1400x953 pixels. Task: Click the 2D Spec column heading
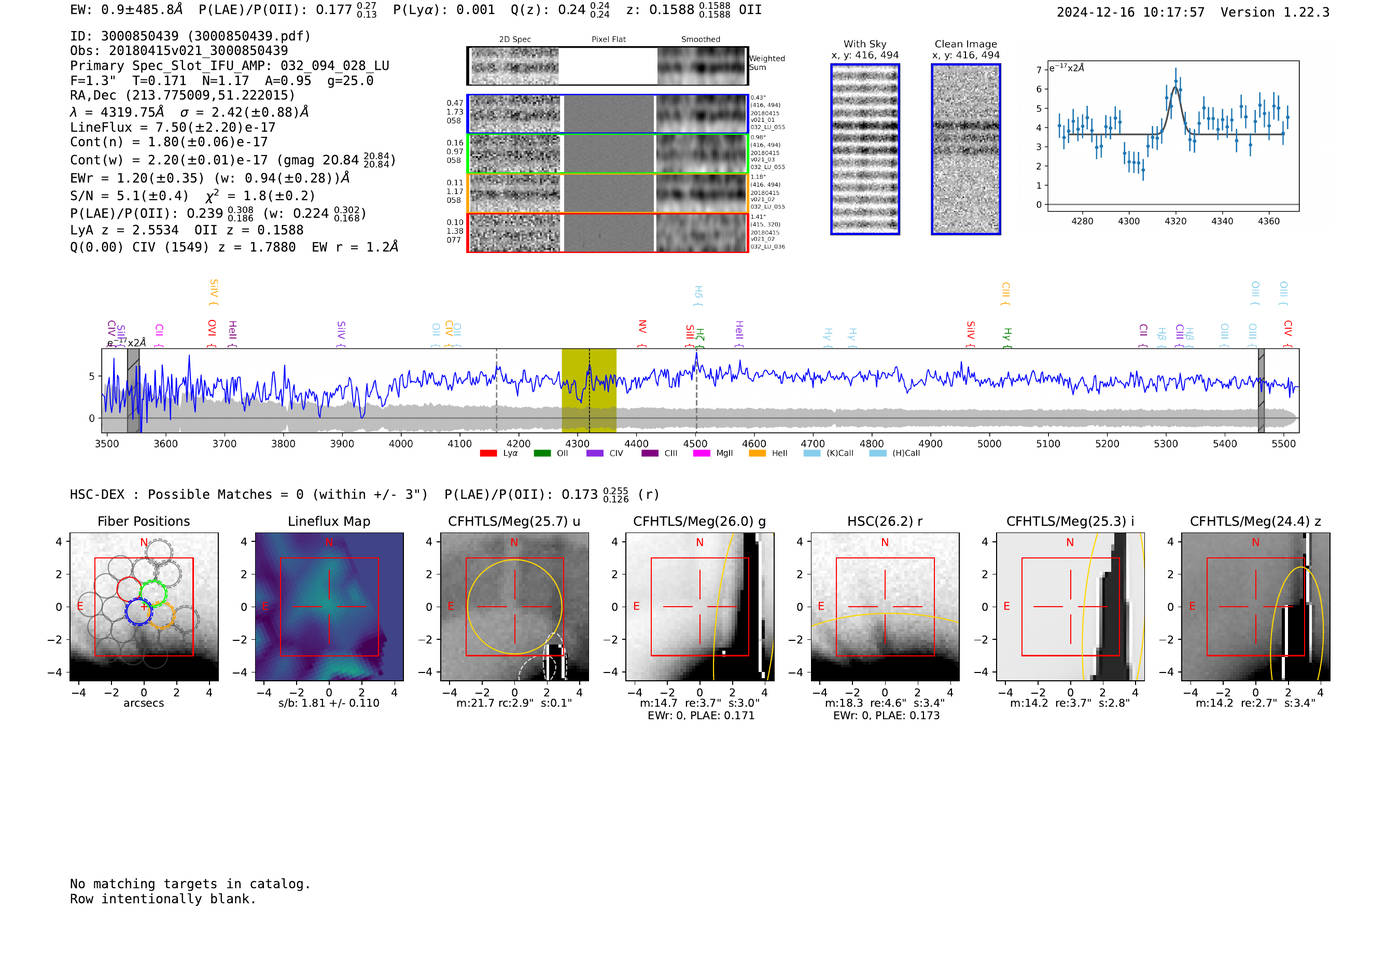click(x=515, y=40)
